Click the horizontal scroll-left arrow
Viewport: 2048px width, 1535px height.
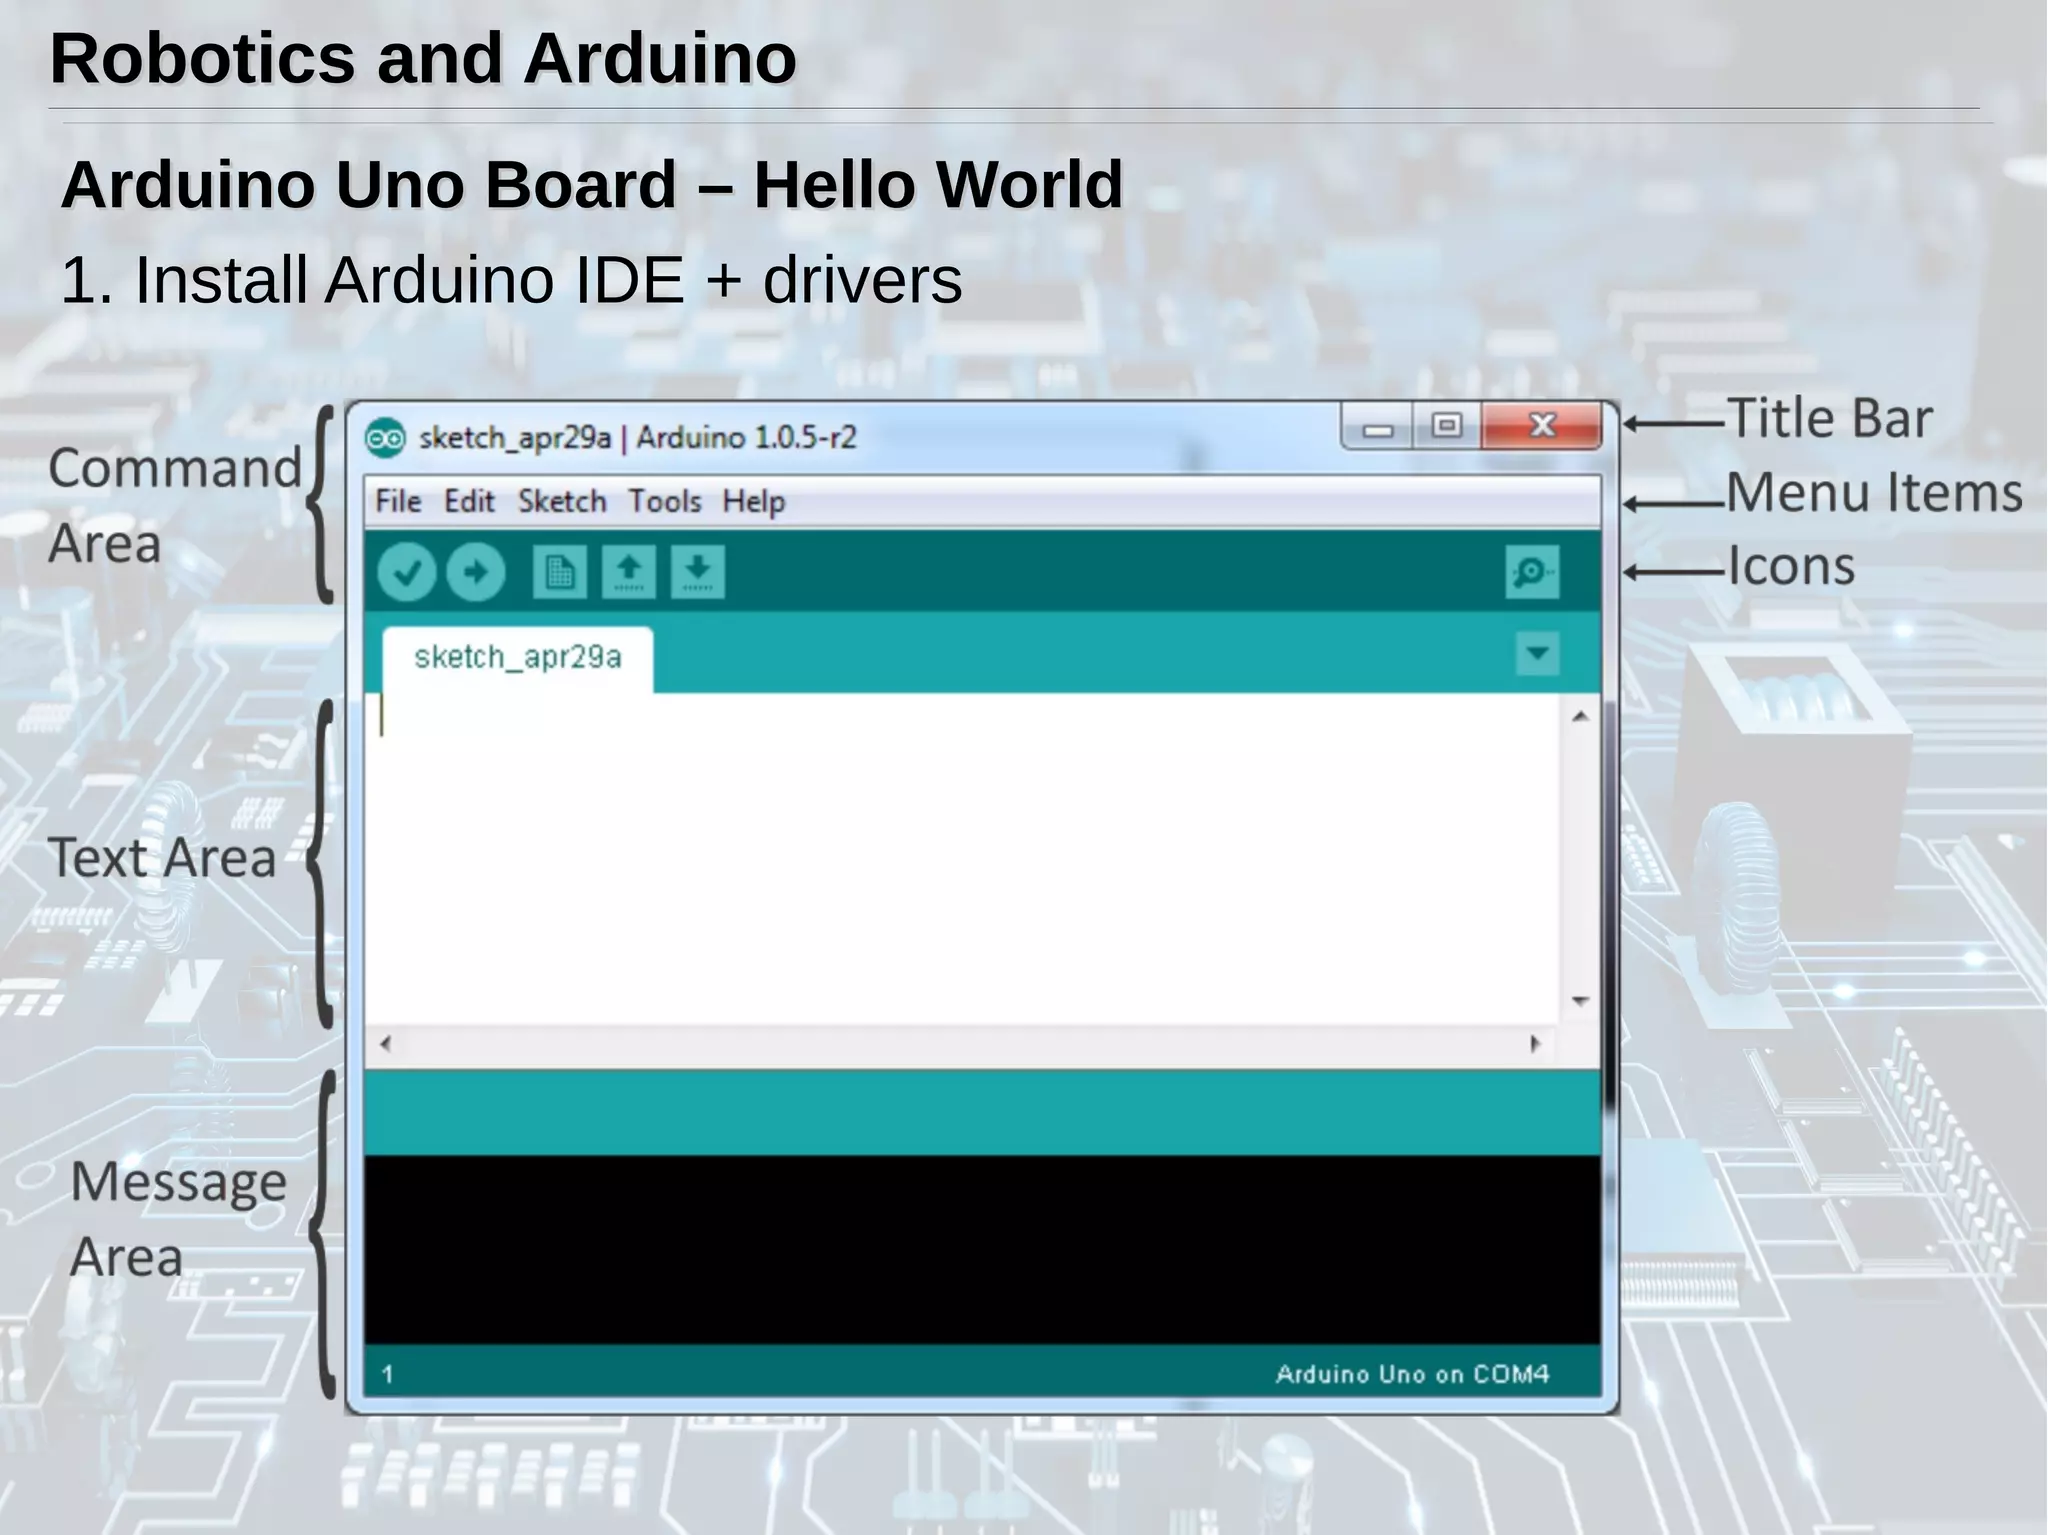click(x=386, y=1044)
